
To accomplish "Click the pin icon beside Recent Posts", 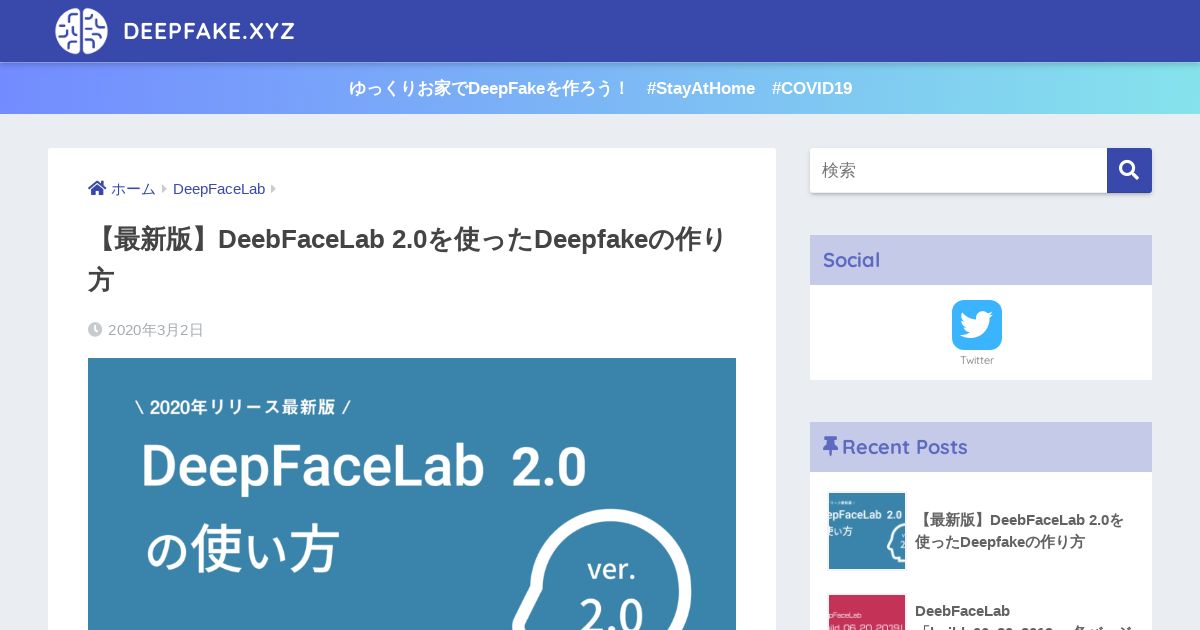I will click(830, 446).
